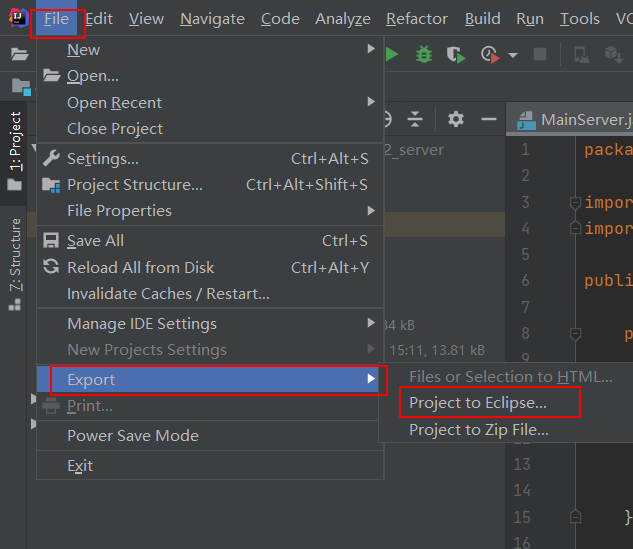Choose Close Project
The height and width of the screenshot is (549, 633).
coord(210,129)
